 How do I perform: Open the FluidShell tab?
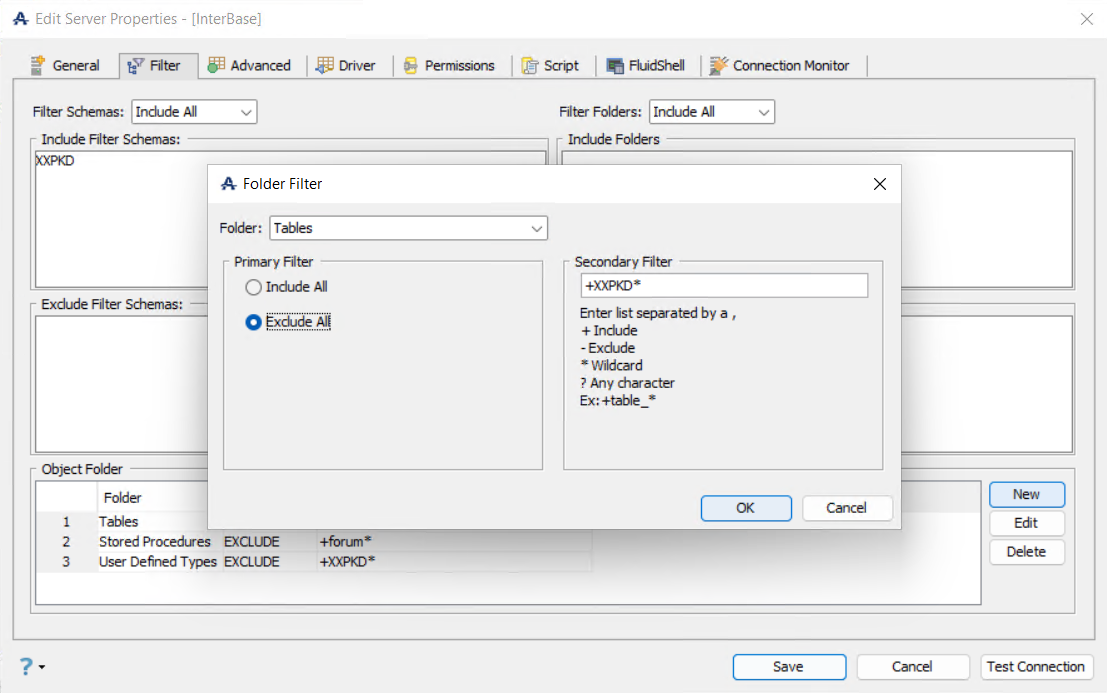646,66
